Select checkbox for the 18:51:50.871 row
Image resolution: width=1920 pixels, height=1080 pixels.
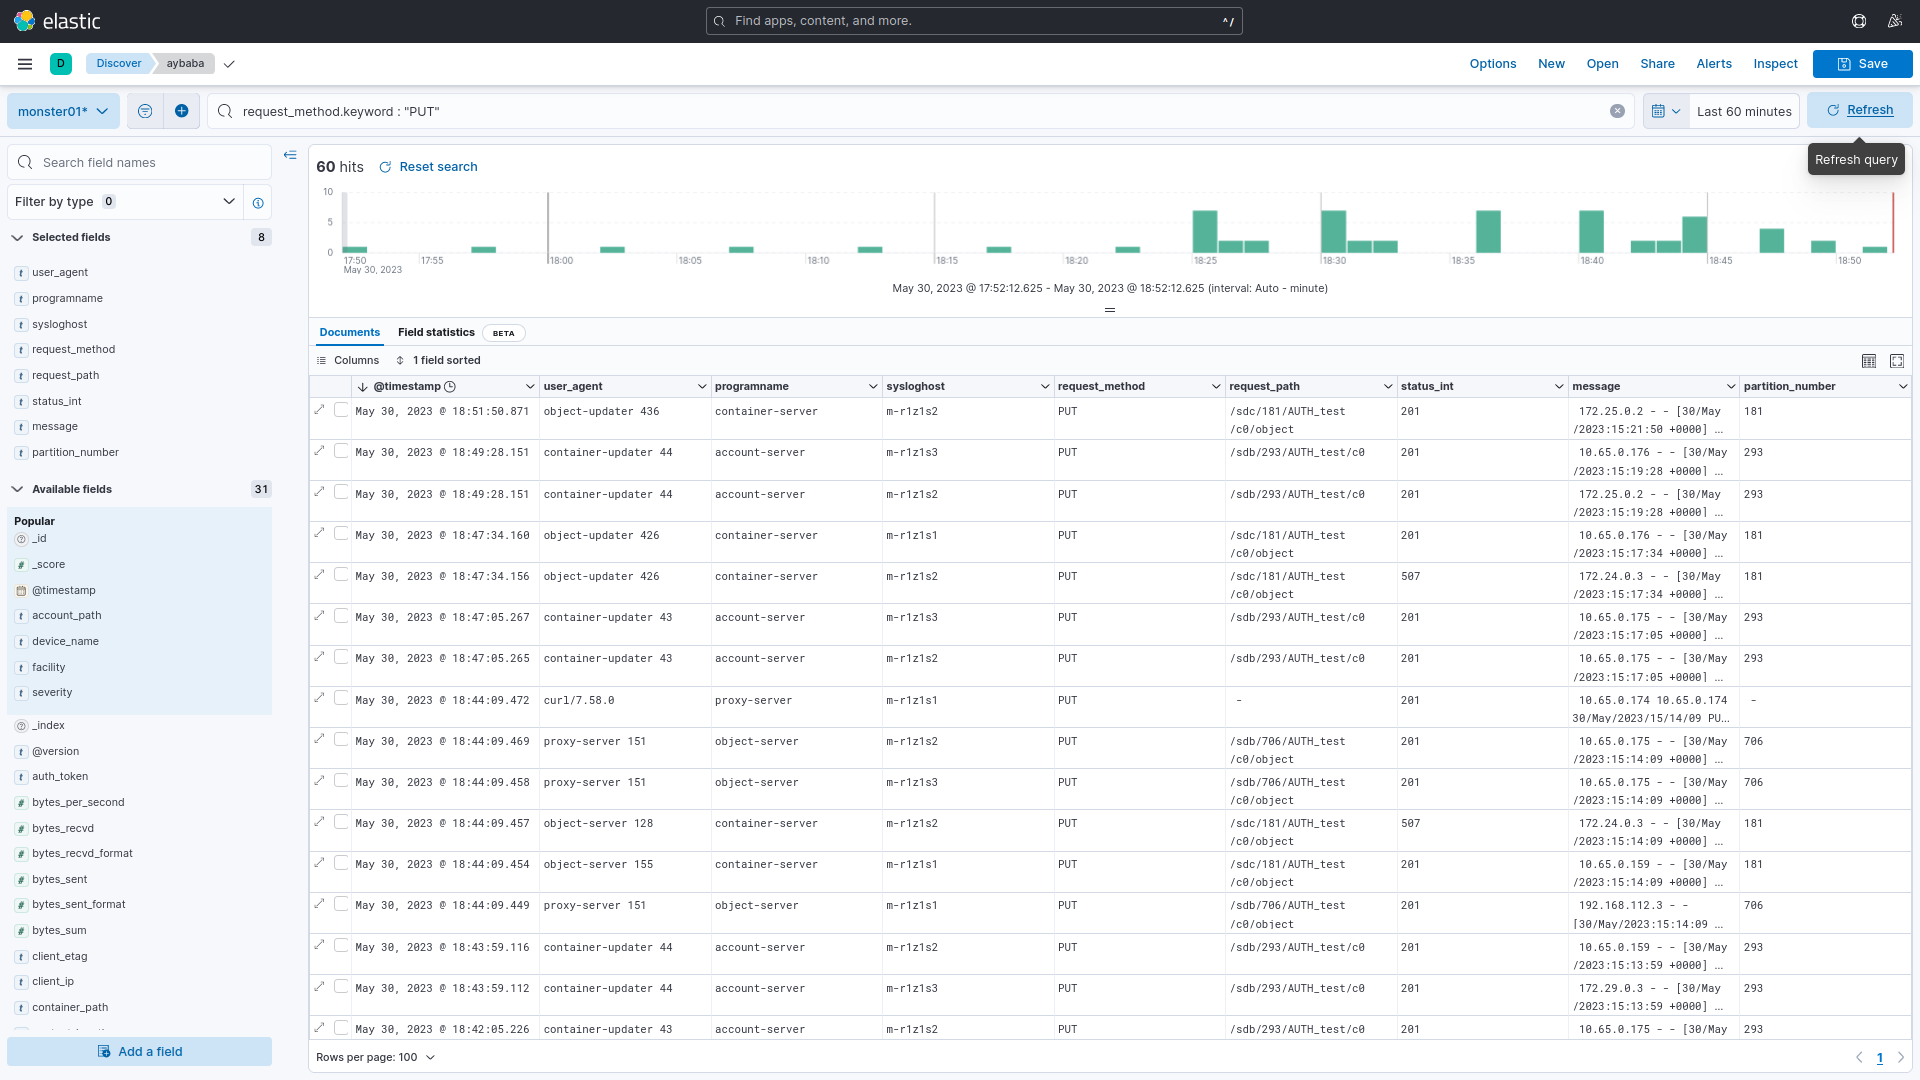click(341, 410)
